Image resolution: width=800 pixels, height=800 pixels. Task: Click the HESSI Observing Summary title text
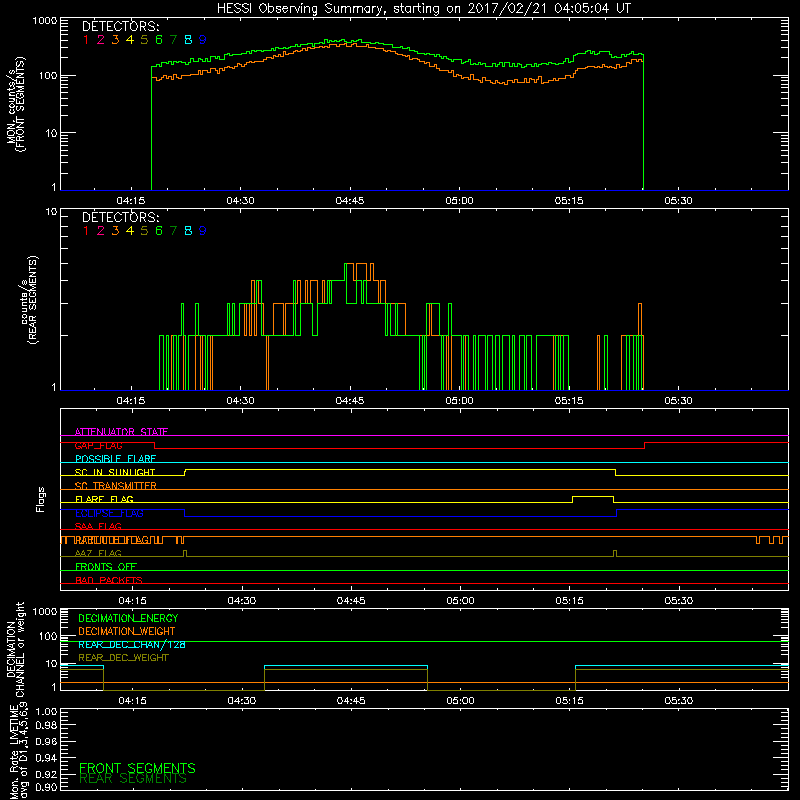(x=424, y=9)
